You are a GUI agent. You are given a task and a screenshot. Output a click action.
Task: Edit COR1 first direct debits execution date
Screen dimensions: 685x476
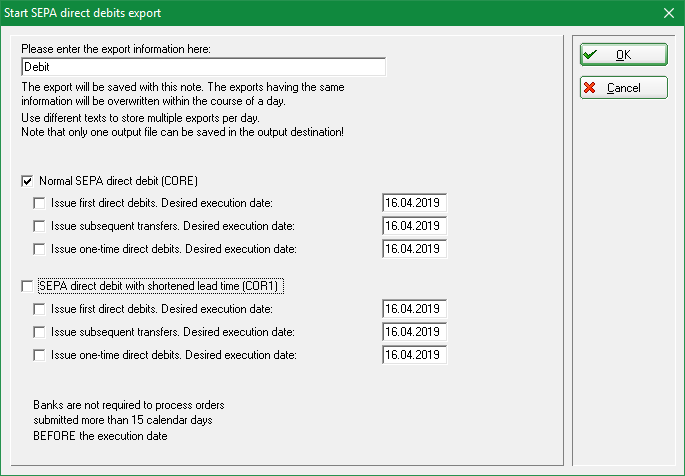pyautogui.click(x=414, y=309)
